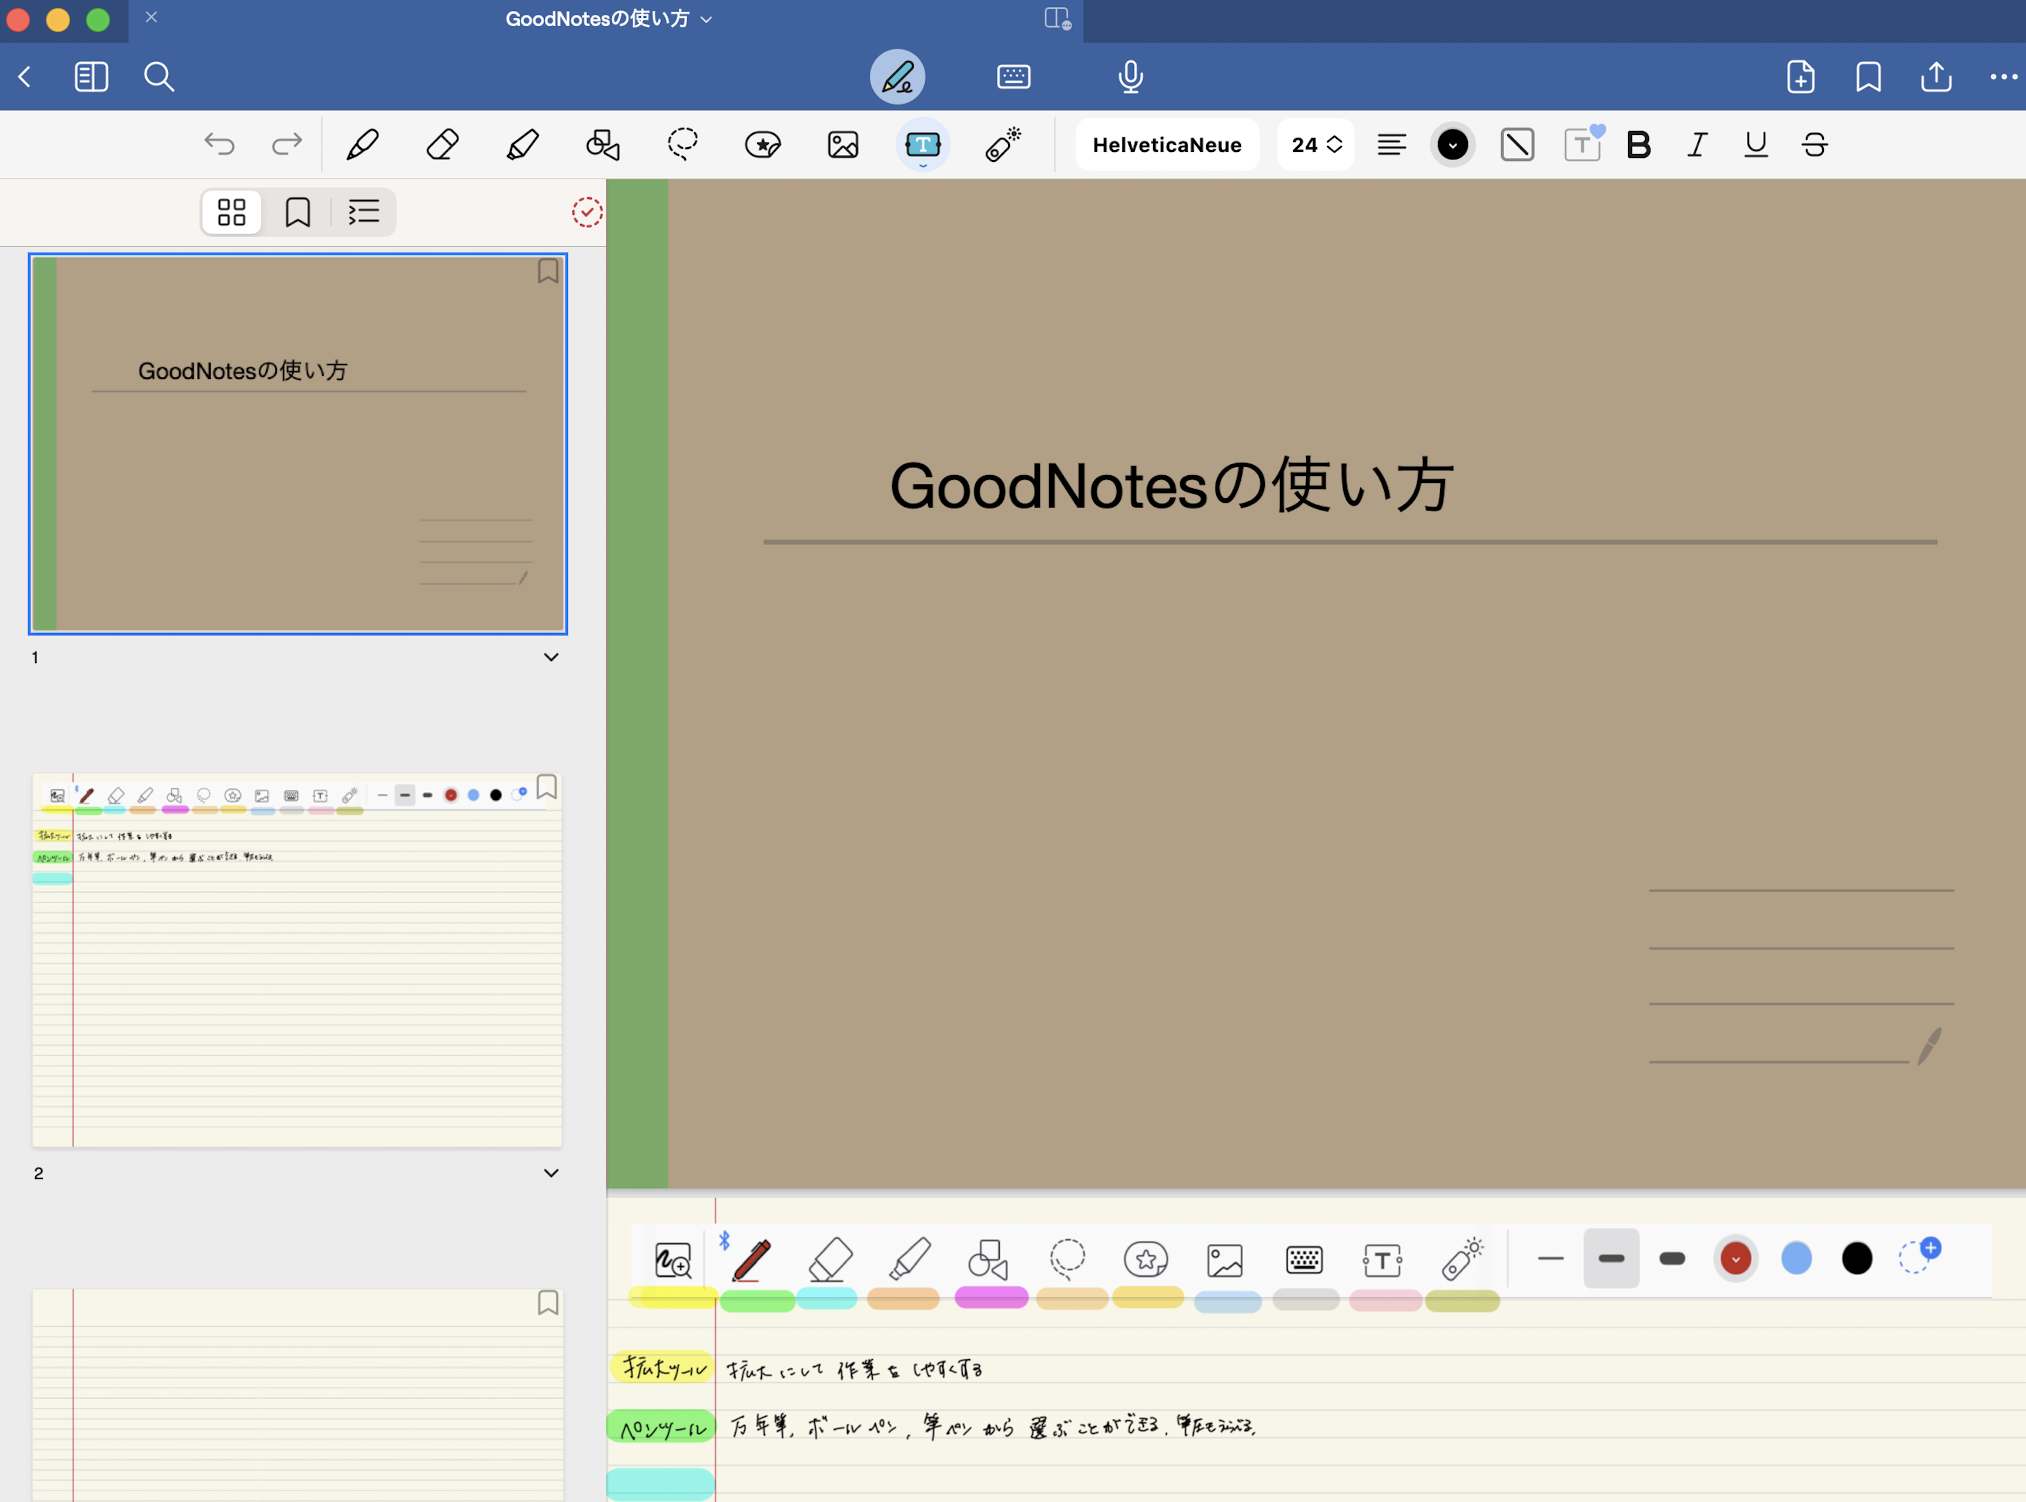Screen dimensions: 2026x1502
Task: Select the Laser pointer tool
Action: coord(1002,145)
